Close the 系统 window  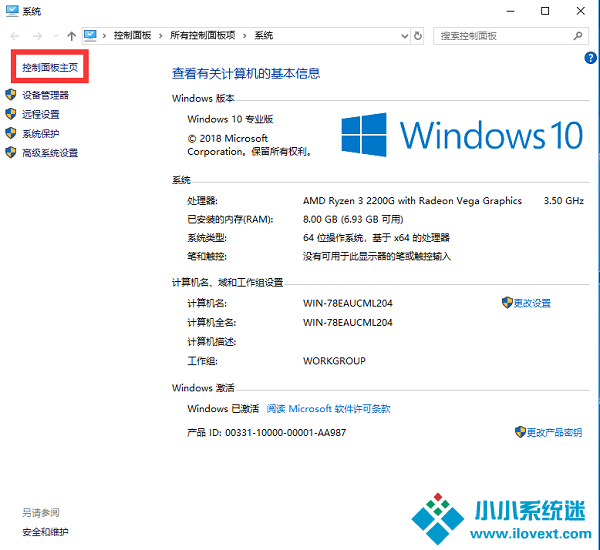pyautogui.click(x=580, y=11)
